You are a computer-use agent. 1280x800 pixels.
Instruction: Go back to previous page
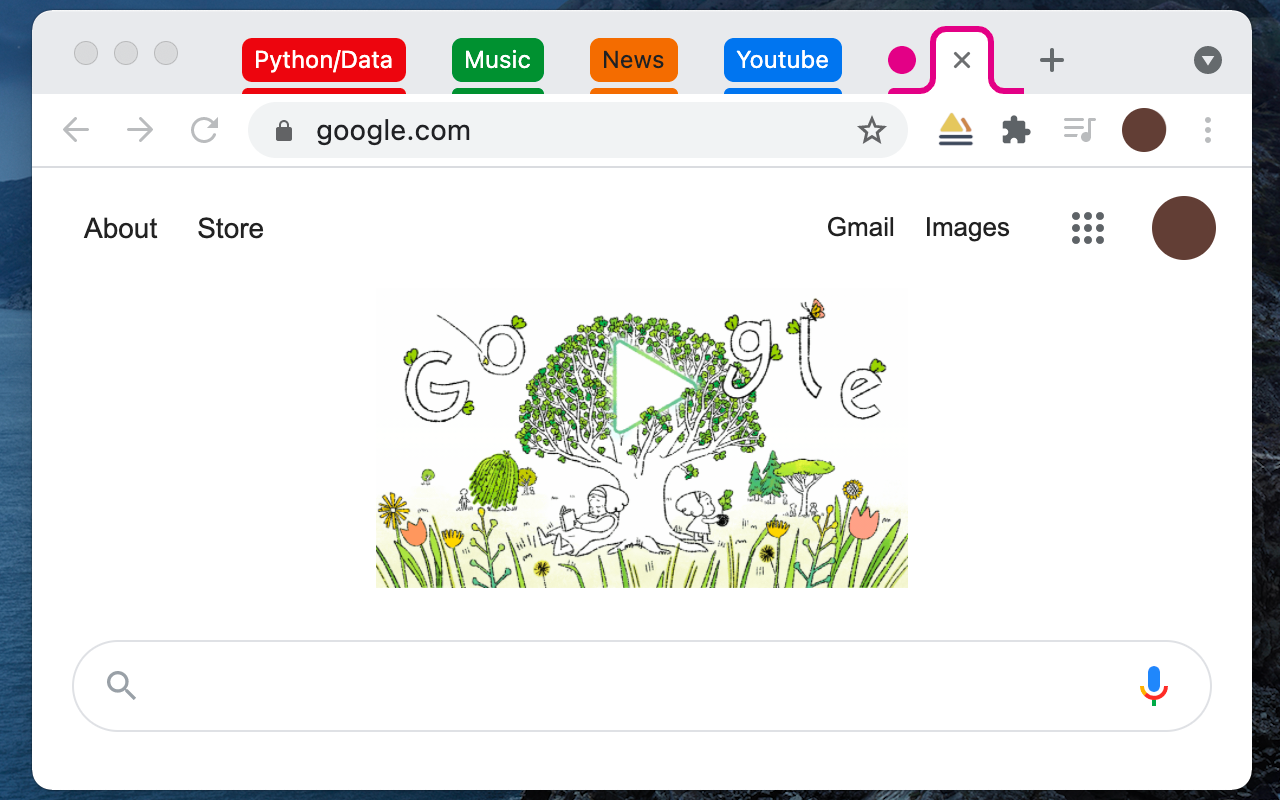pos(76,130)
